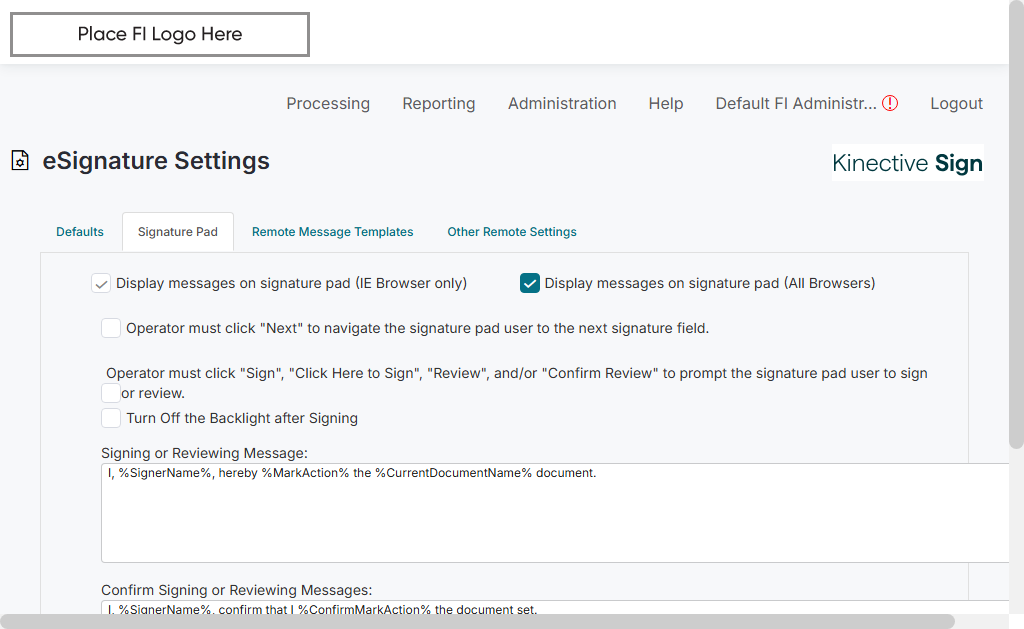This screenshot has height=629, width=1024.
Task: Click the Place FI Logo Here placeholder
Action: pyautogui.click(x=160, y=35)
